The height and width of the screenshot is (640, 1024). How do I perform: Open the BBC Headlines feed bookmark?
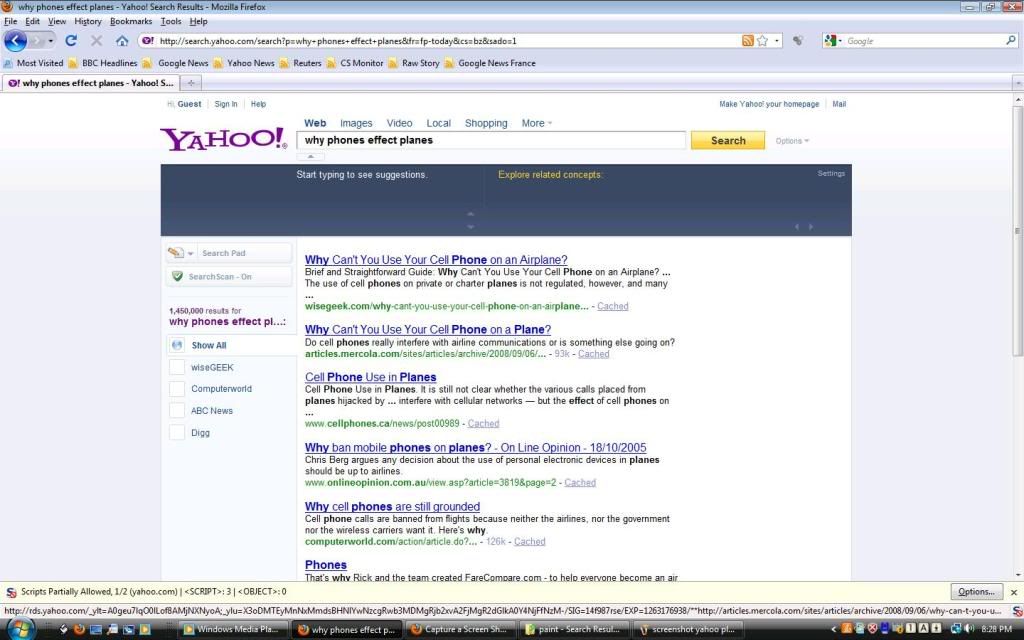(x=103, y=63)
